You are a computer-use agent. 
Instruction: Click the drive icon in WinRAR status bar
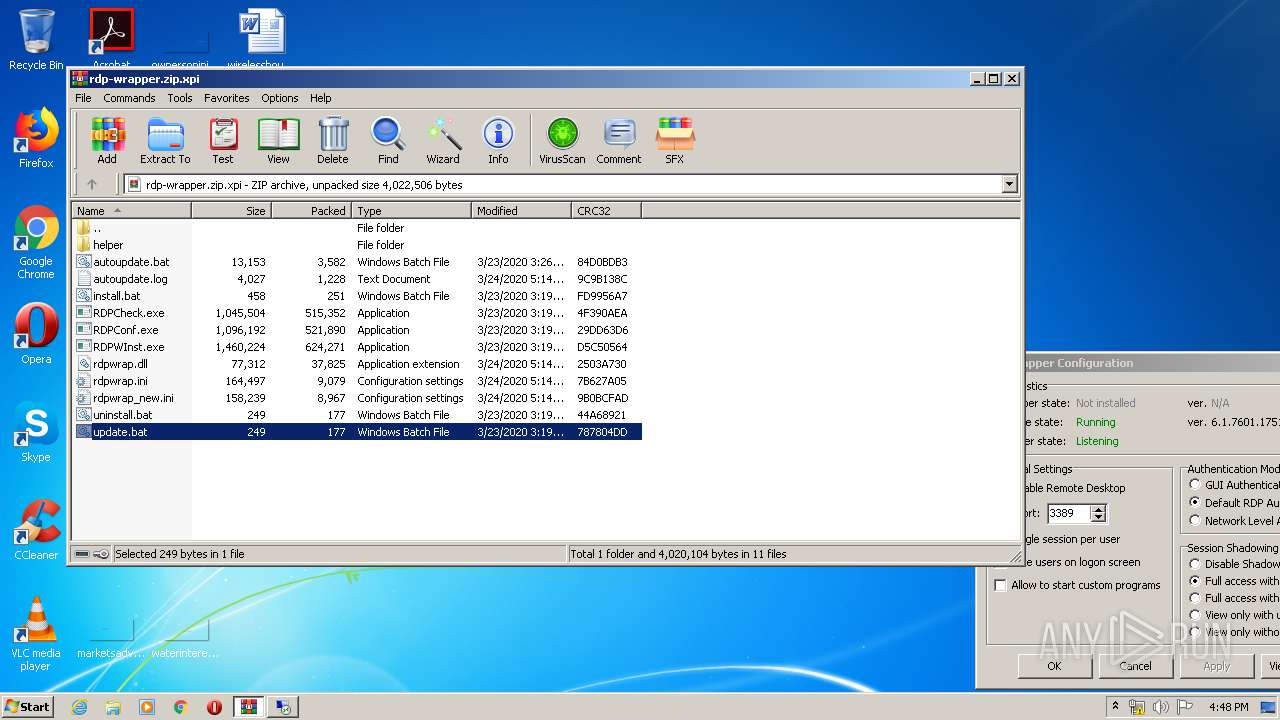point(82,553)
